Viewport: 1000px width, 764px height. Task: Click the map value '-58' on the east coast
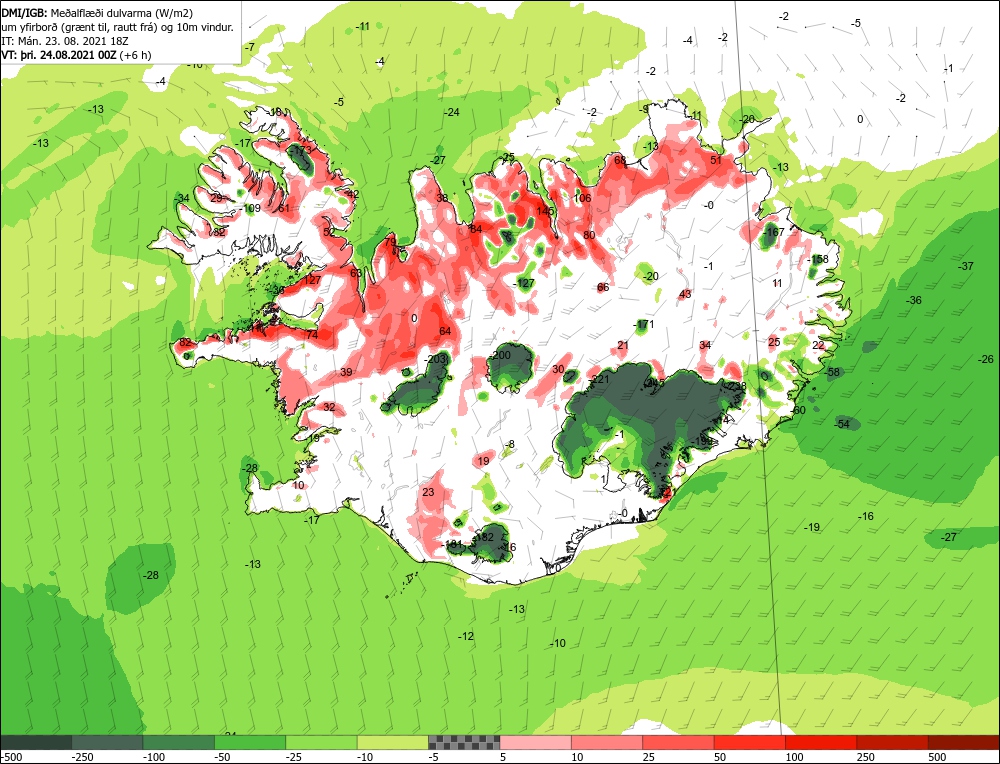click(831, 372)
